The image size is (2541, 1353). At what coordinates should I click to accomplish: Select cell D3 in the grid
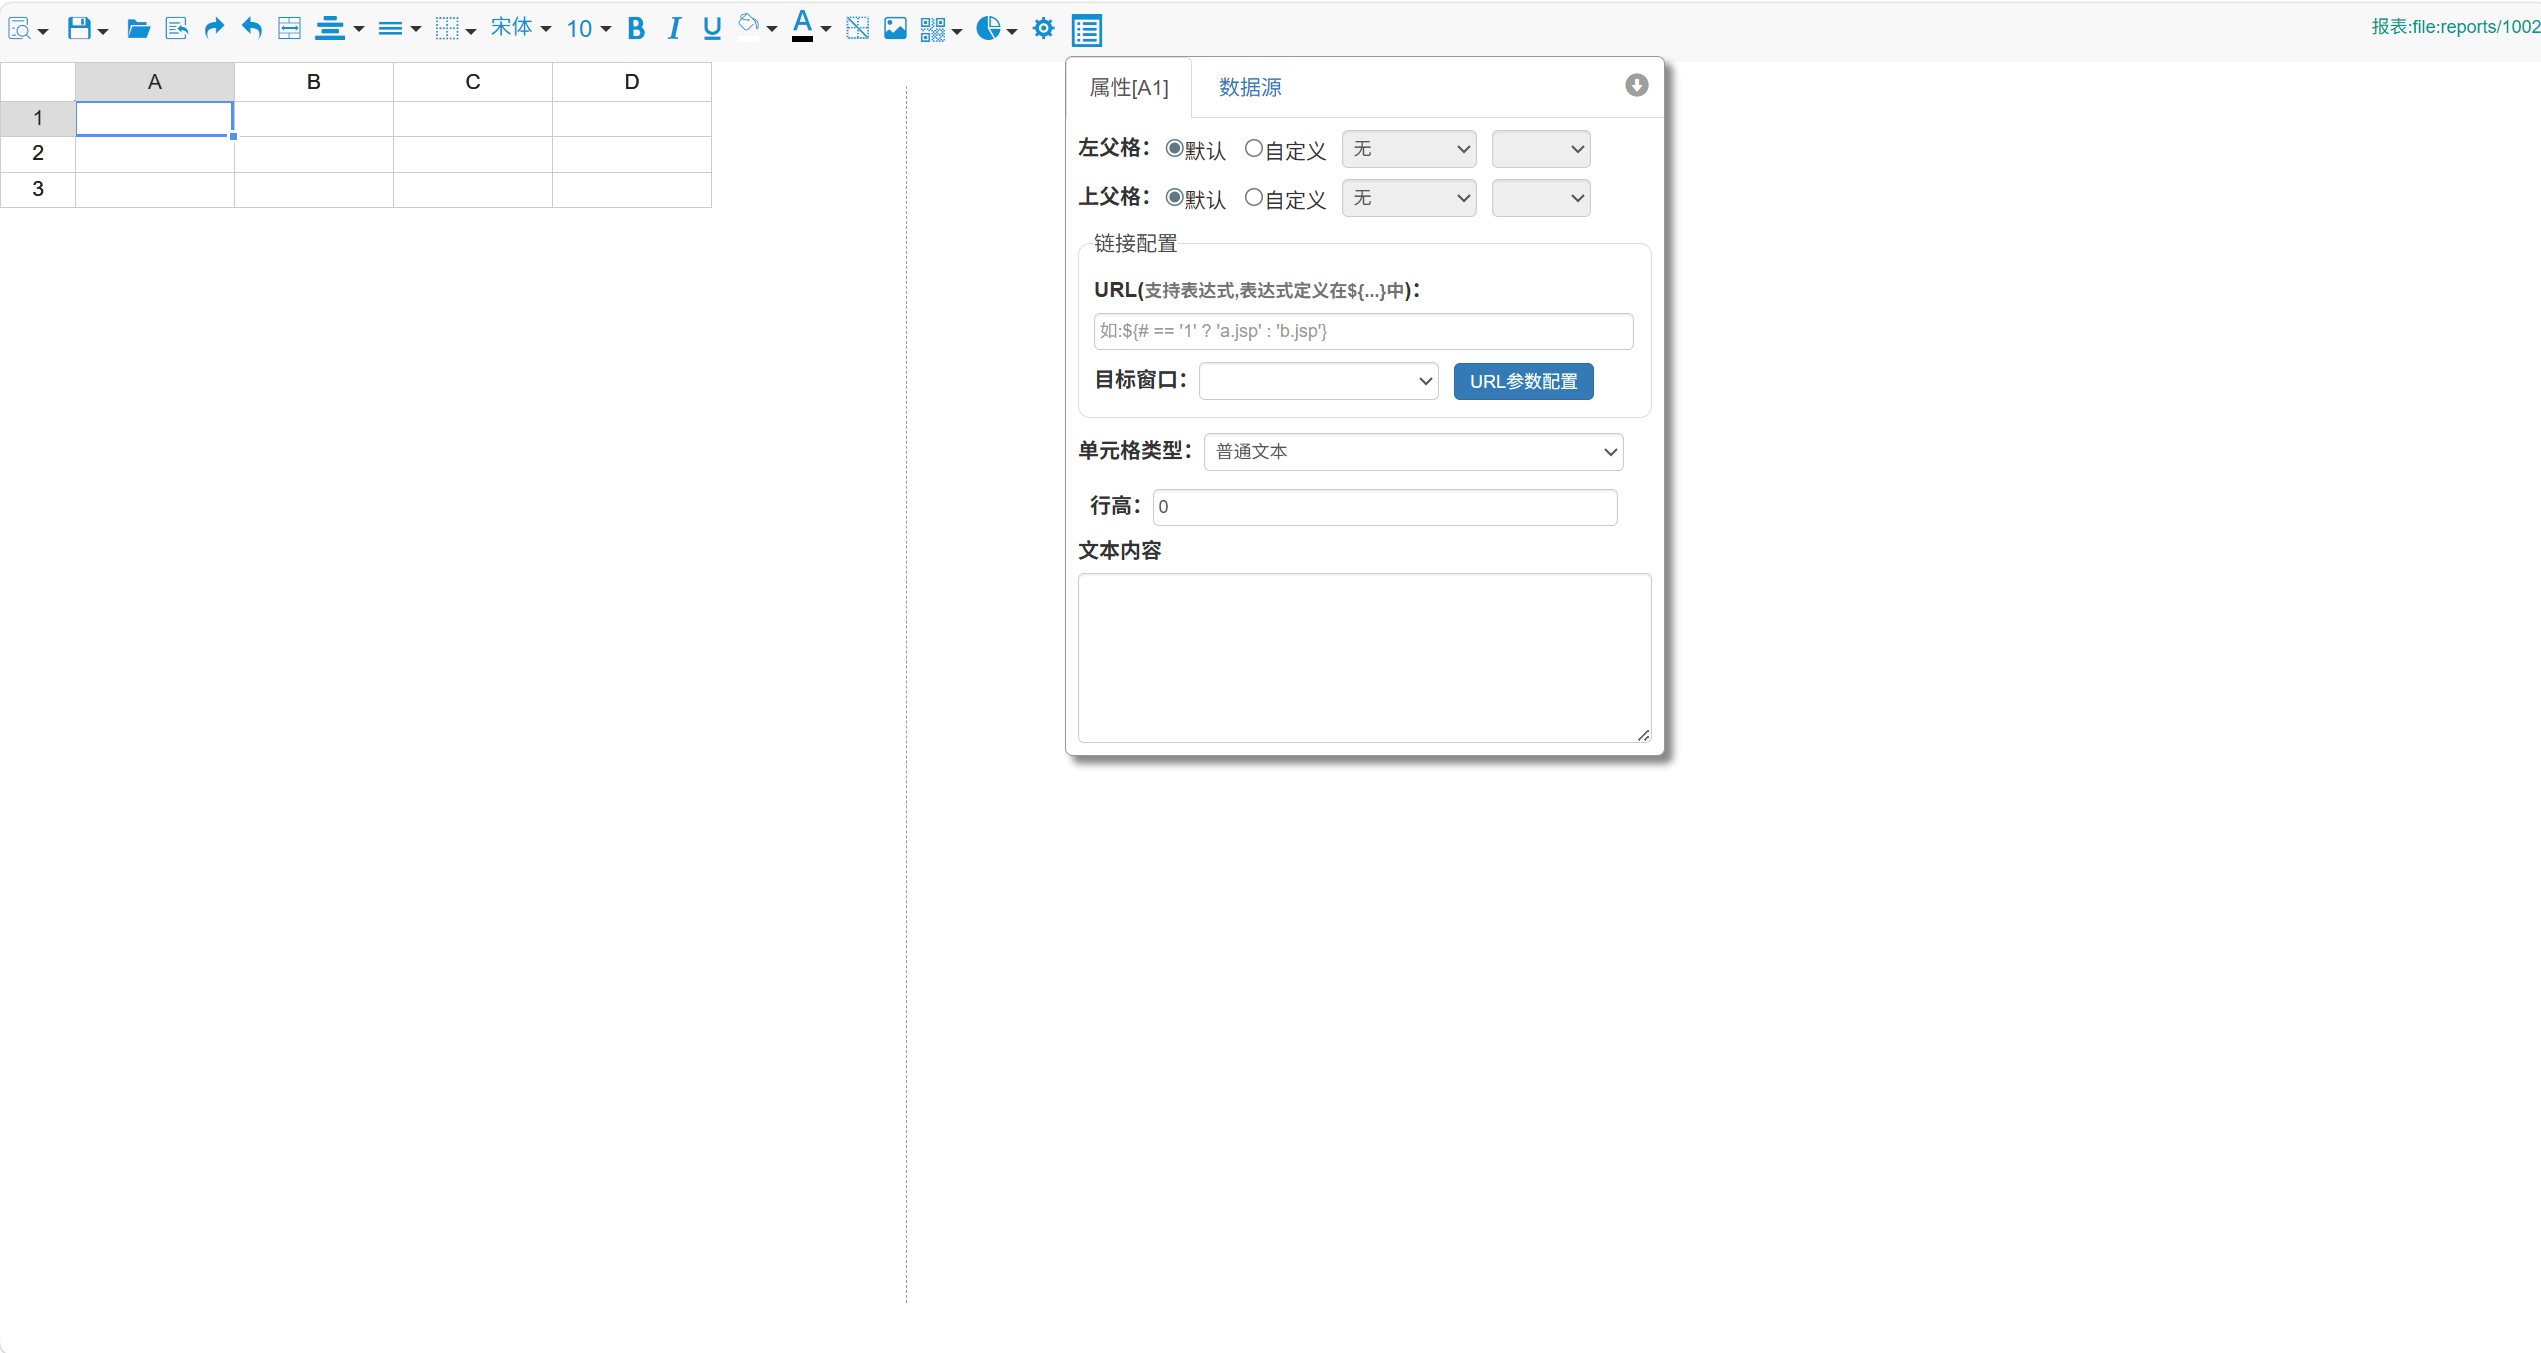[632, 190]
